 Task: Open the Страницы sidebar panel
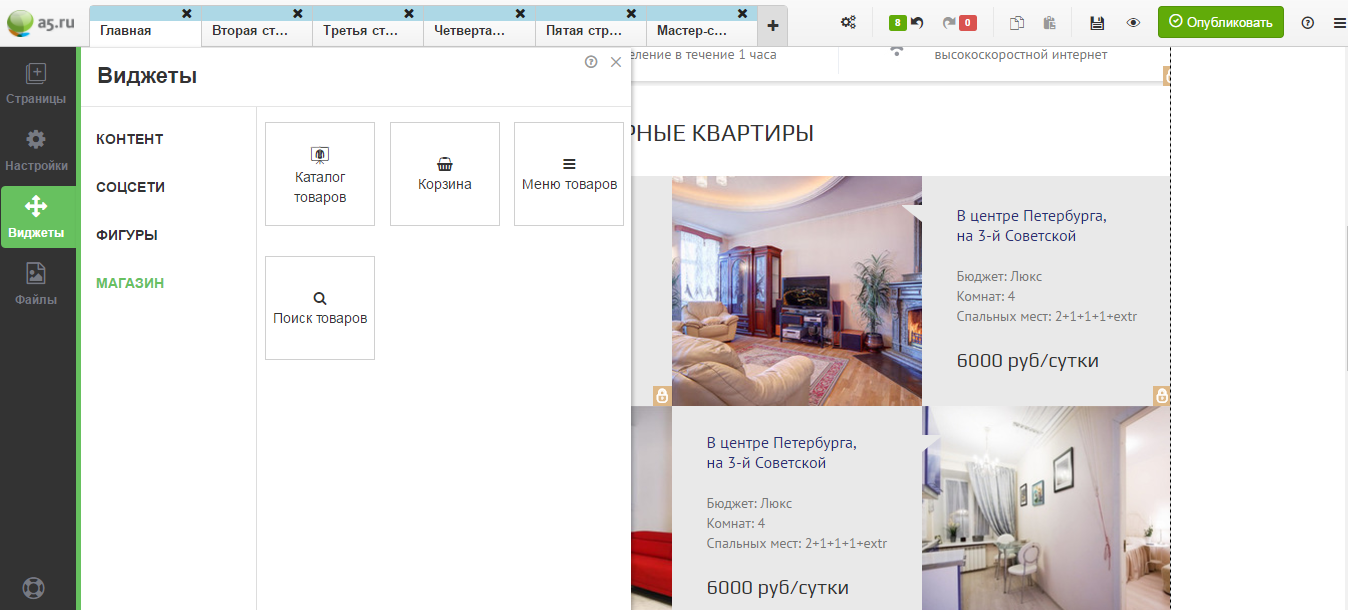pos(36,85)
